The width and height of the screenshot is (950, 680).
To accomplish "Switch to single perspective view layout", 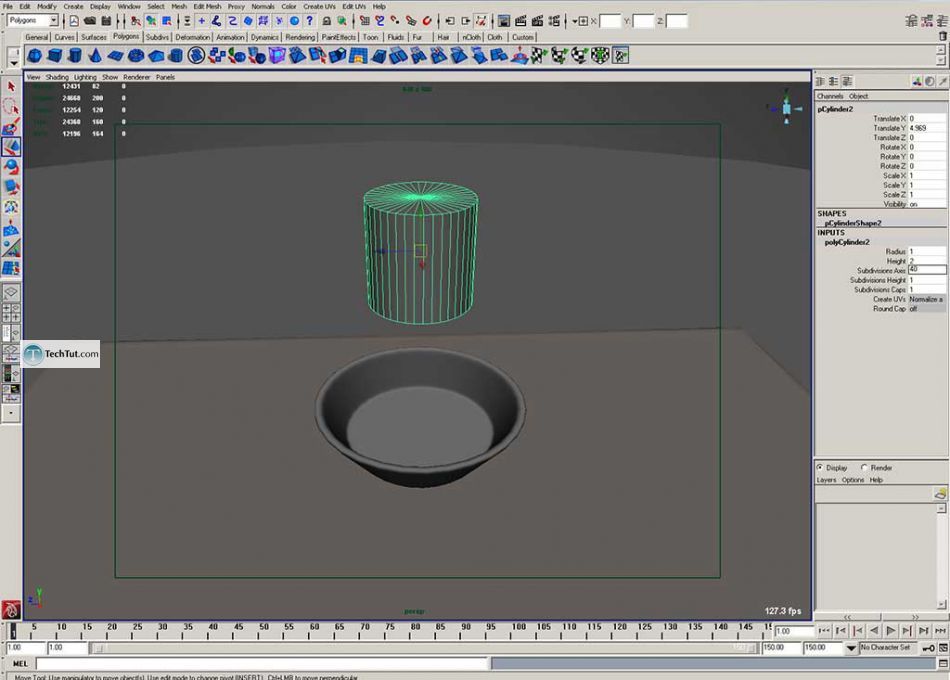I will pos(11,293).
